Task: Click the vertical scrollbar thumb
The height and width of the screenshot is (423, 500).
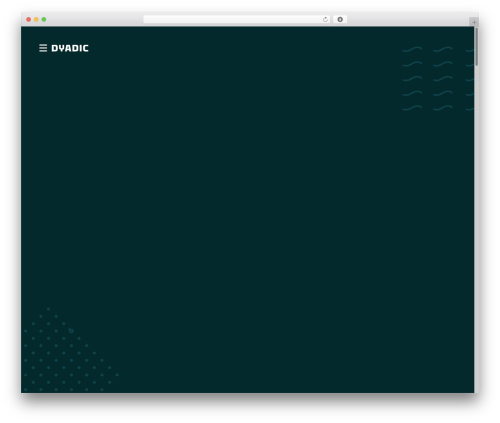Action: (477, 47)
